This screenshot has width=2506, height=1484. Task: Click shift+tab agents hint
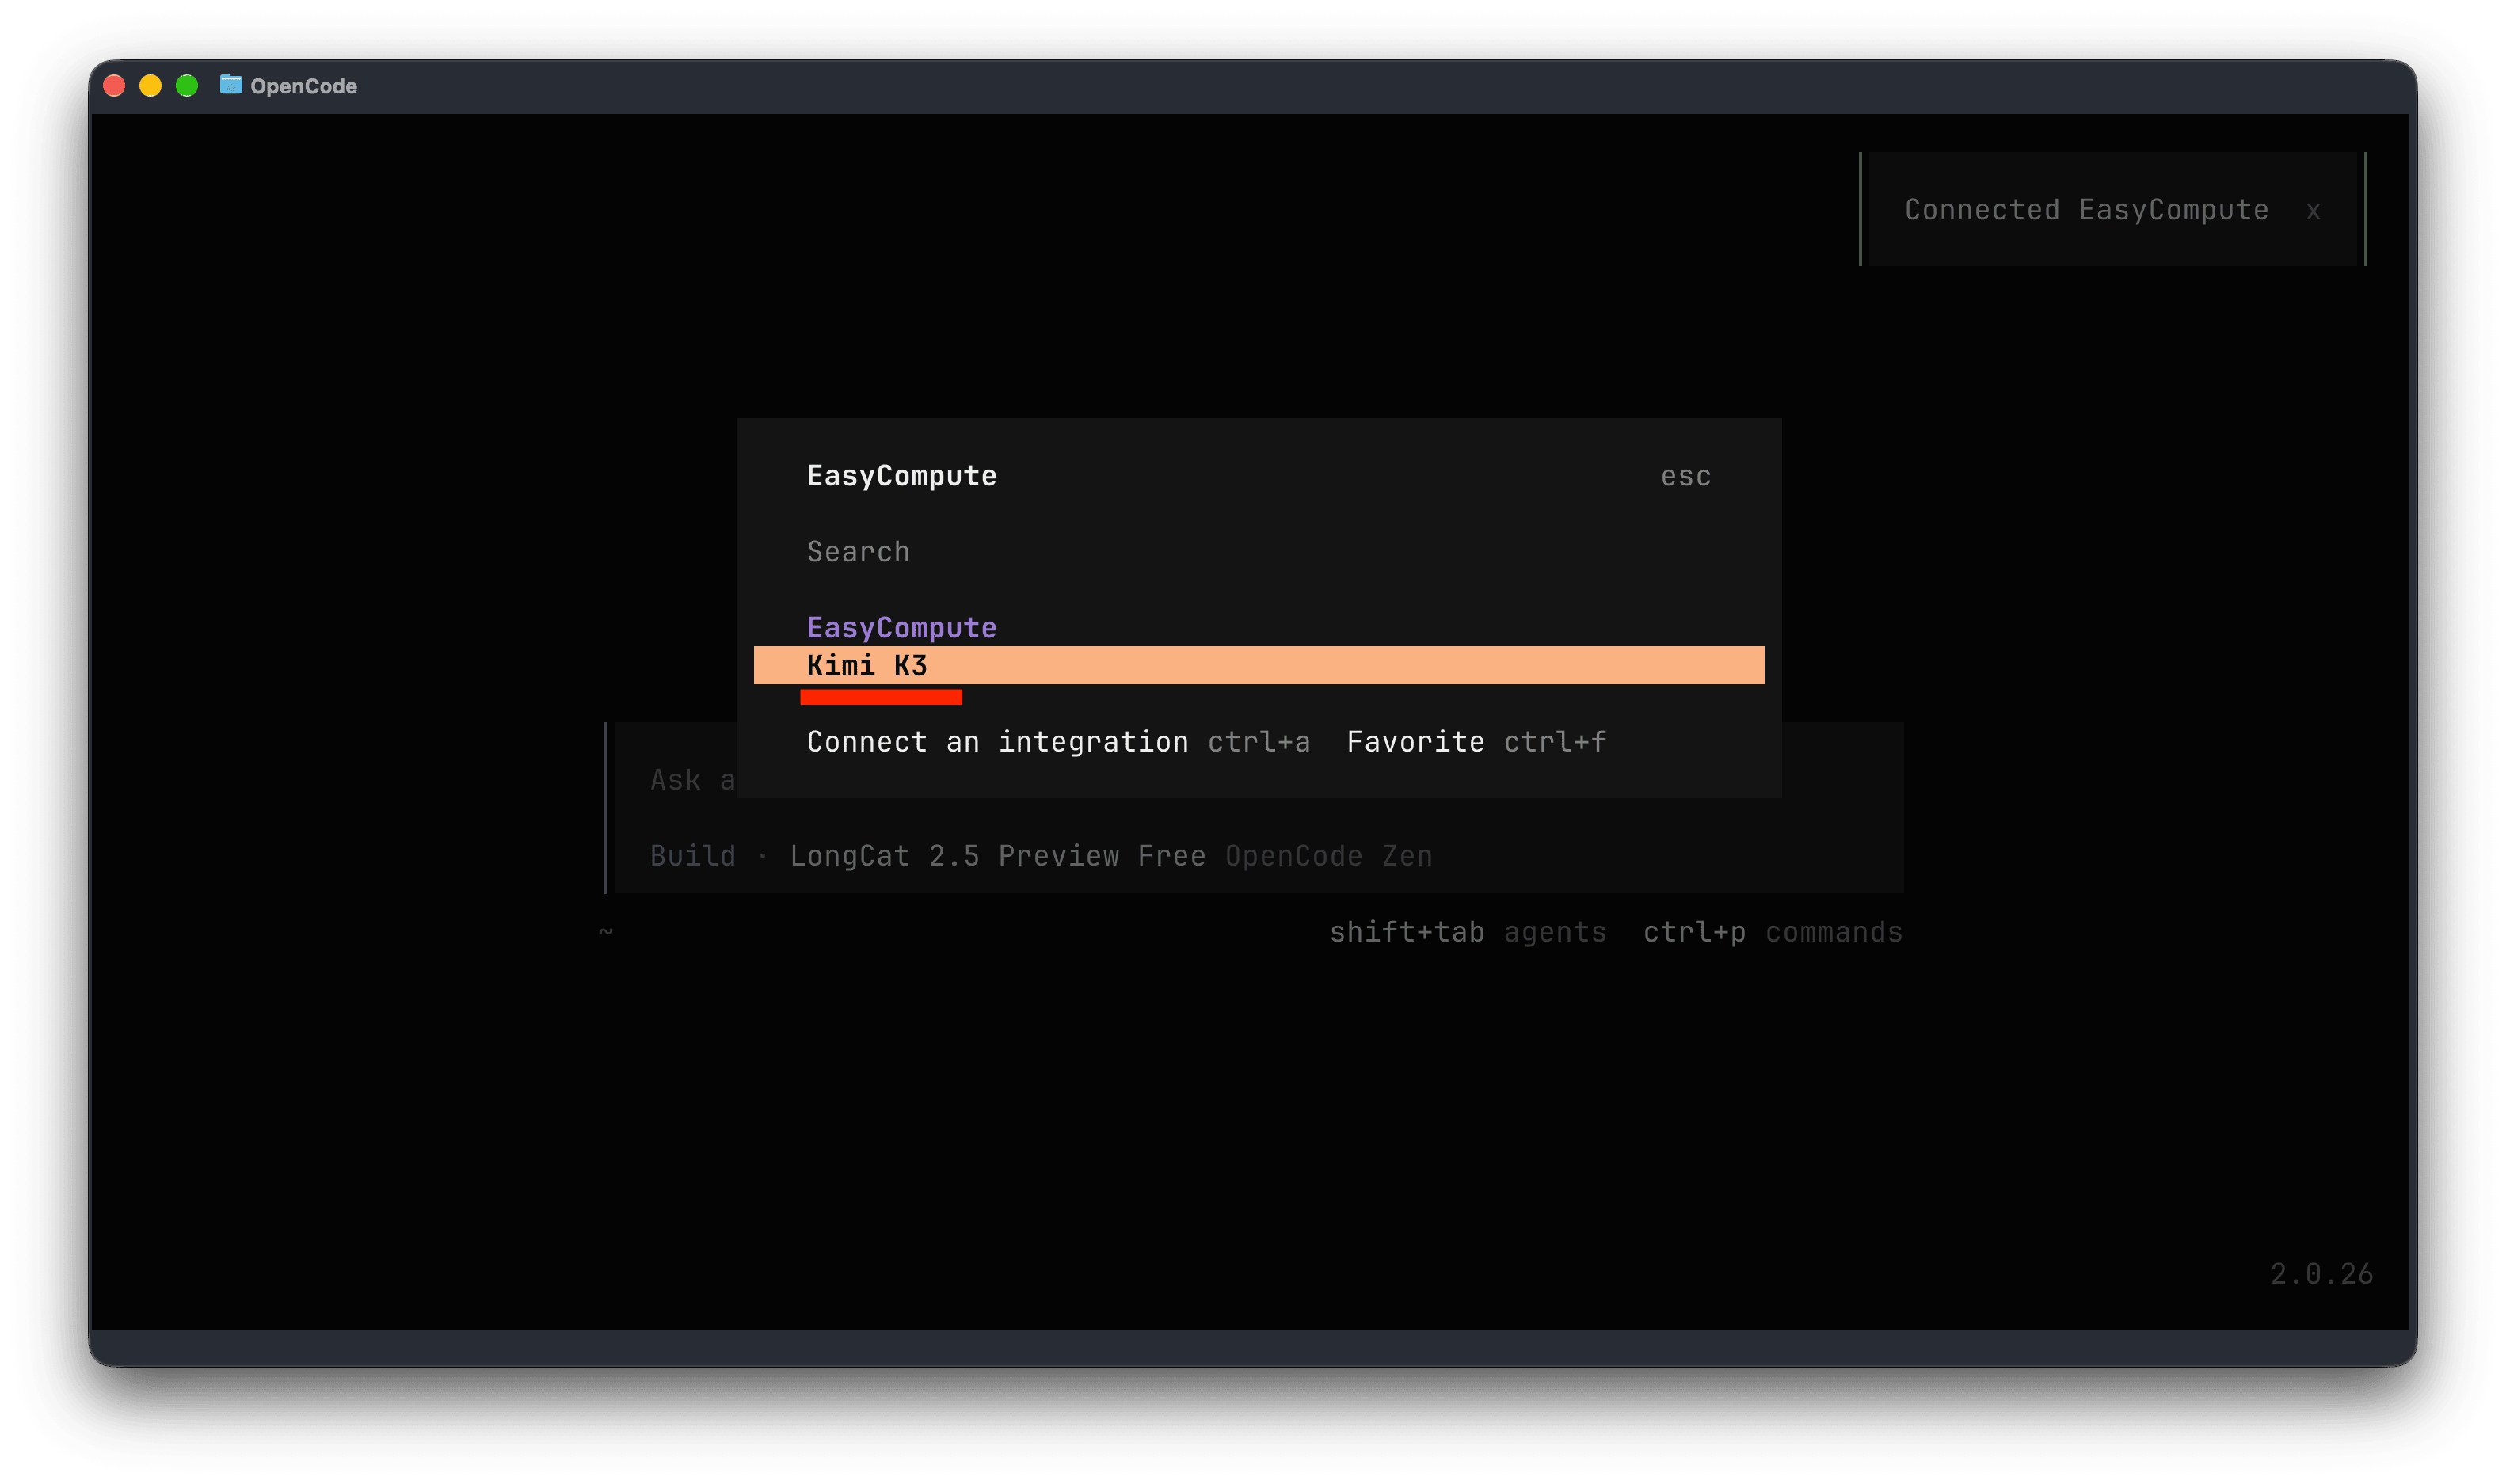point(1467,932)
